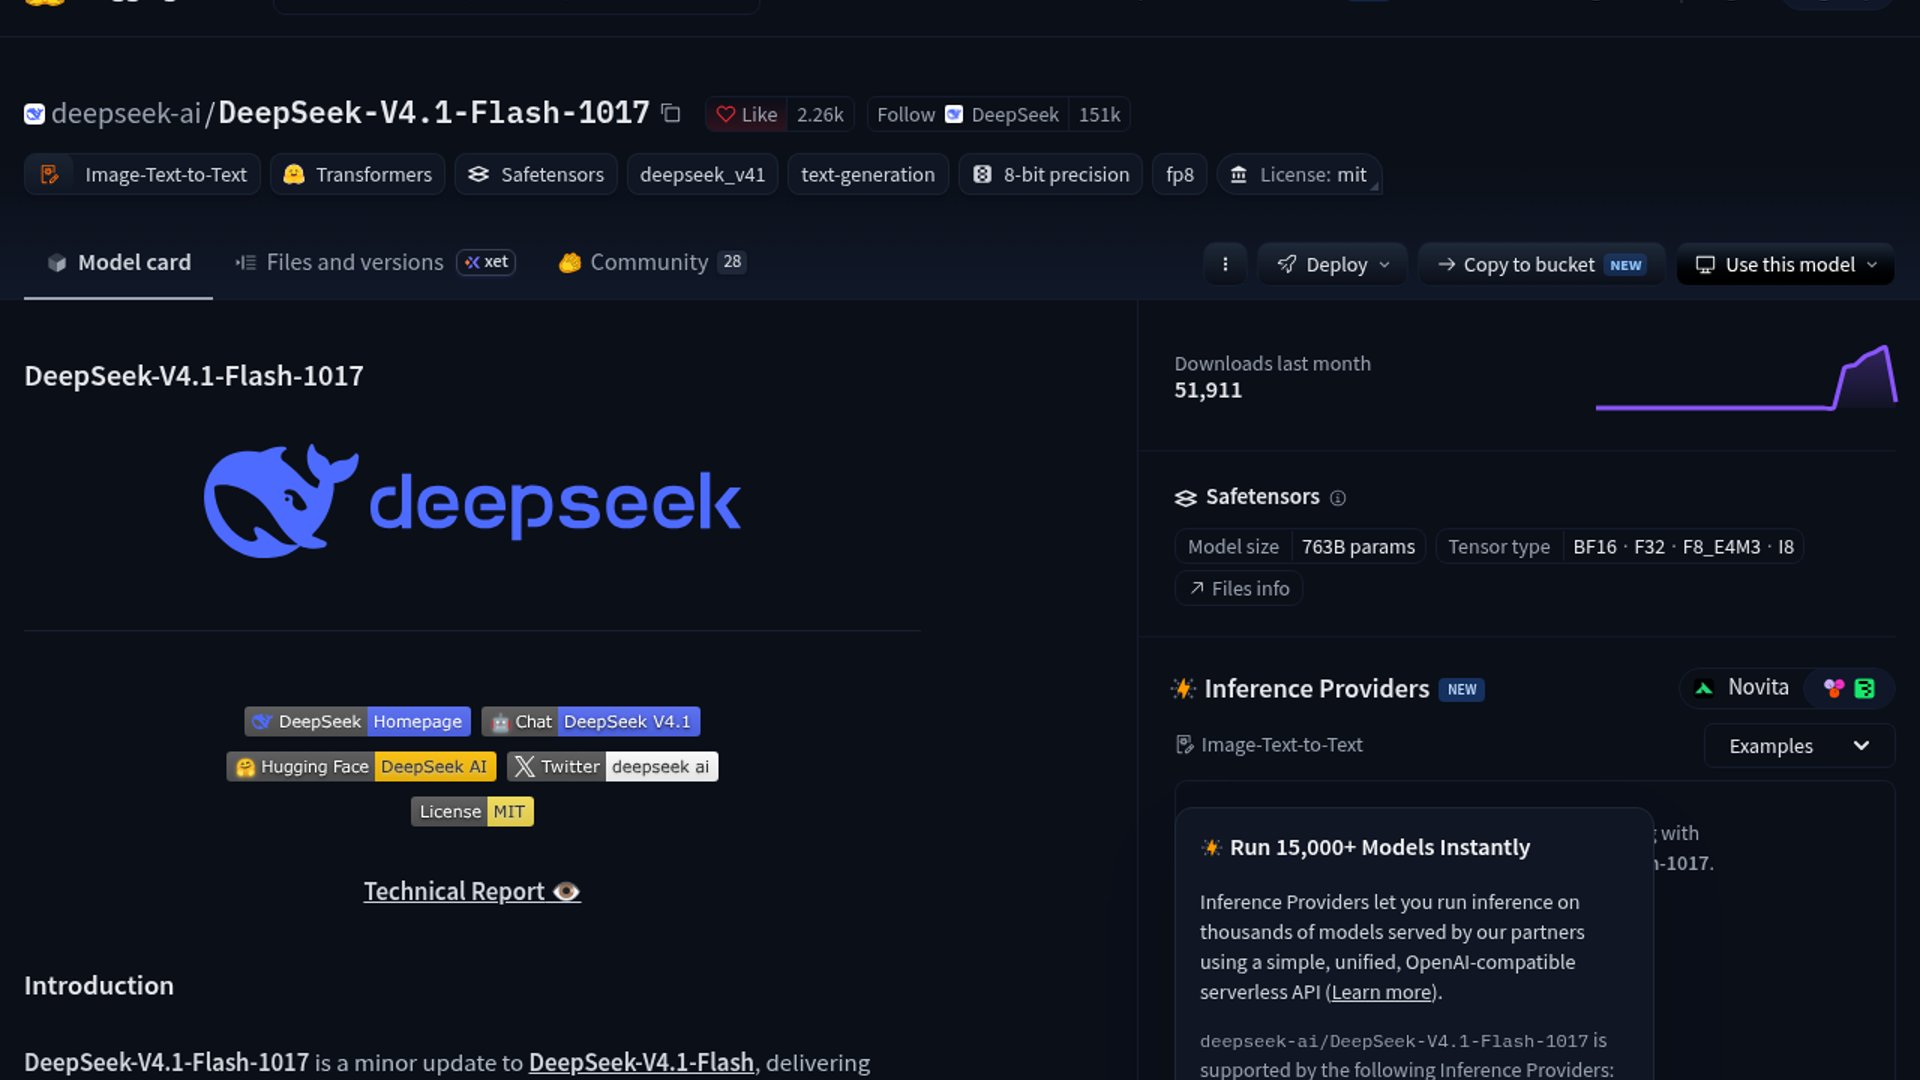
Task: Click the DeepSeek whale logo image
Action: click(x=472, y=501)
